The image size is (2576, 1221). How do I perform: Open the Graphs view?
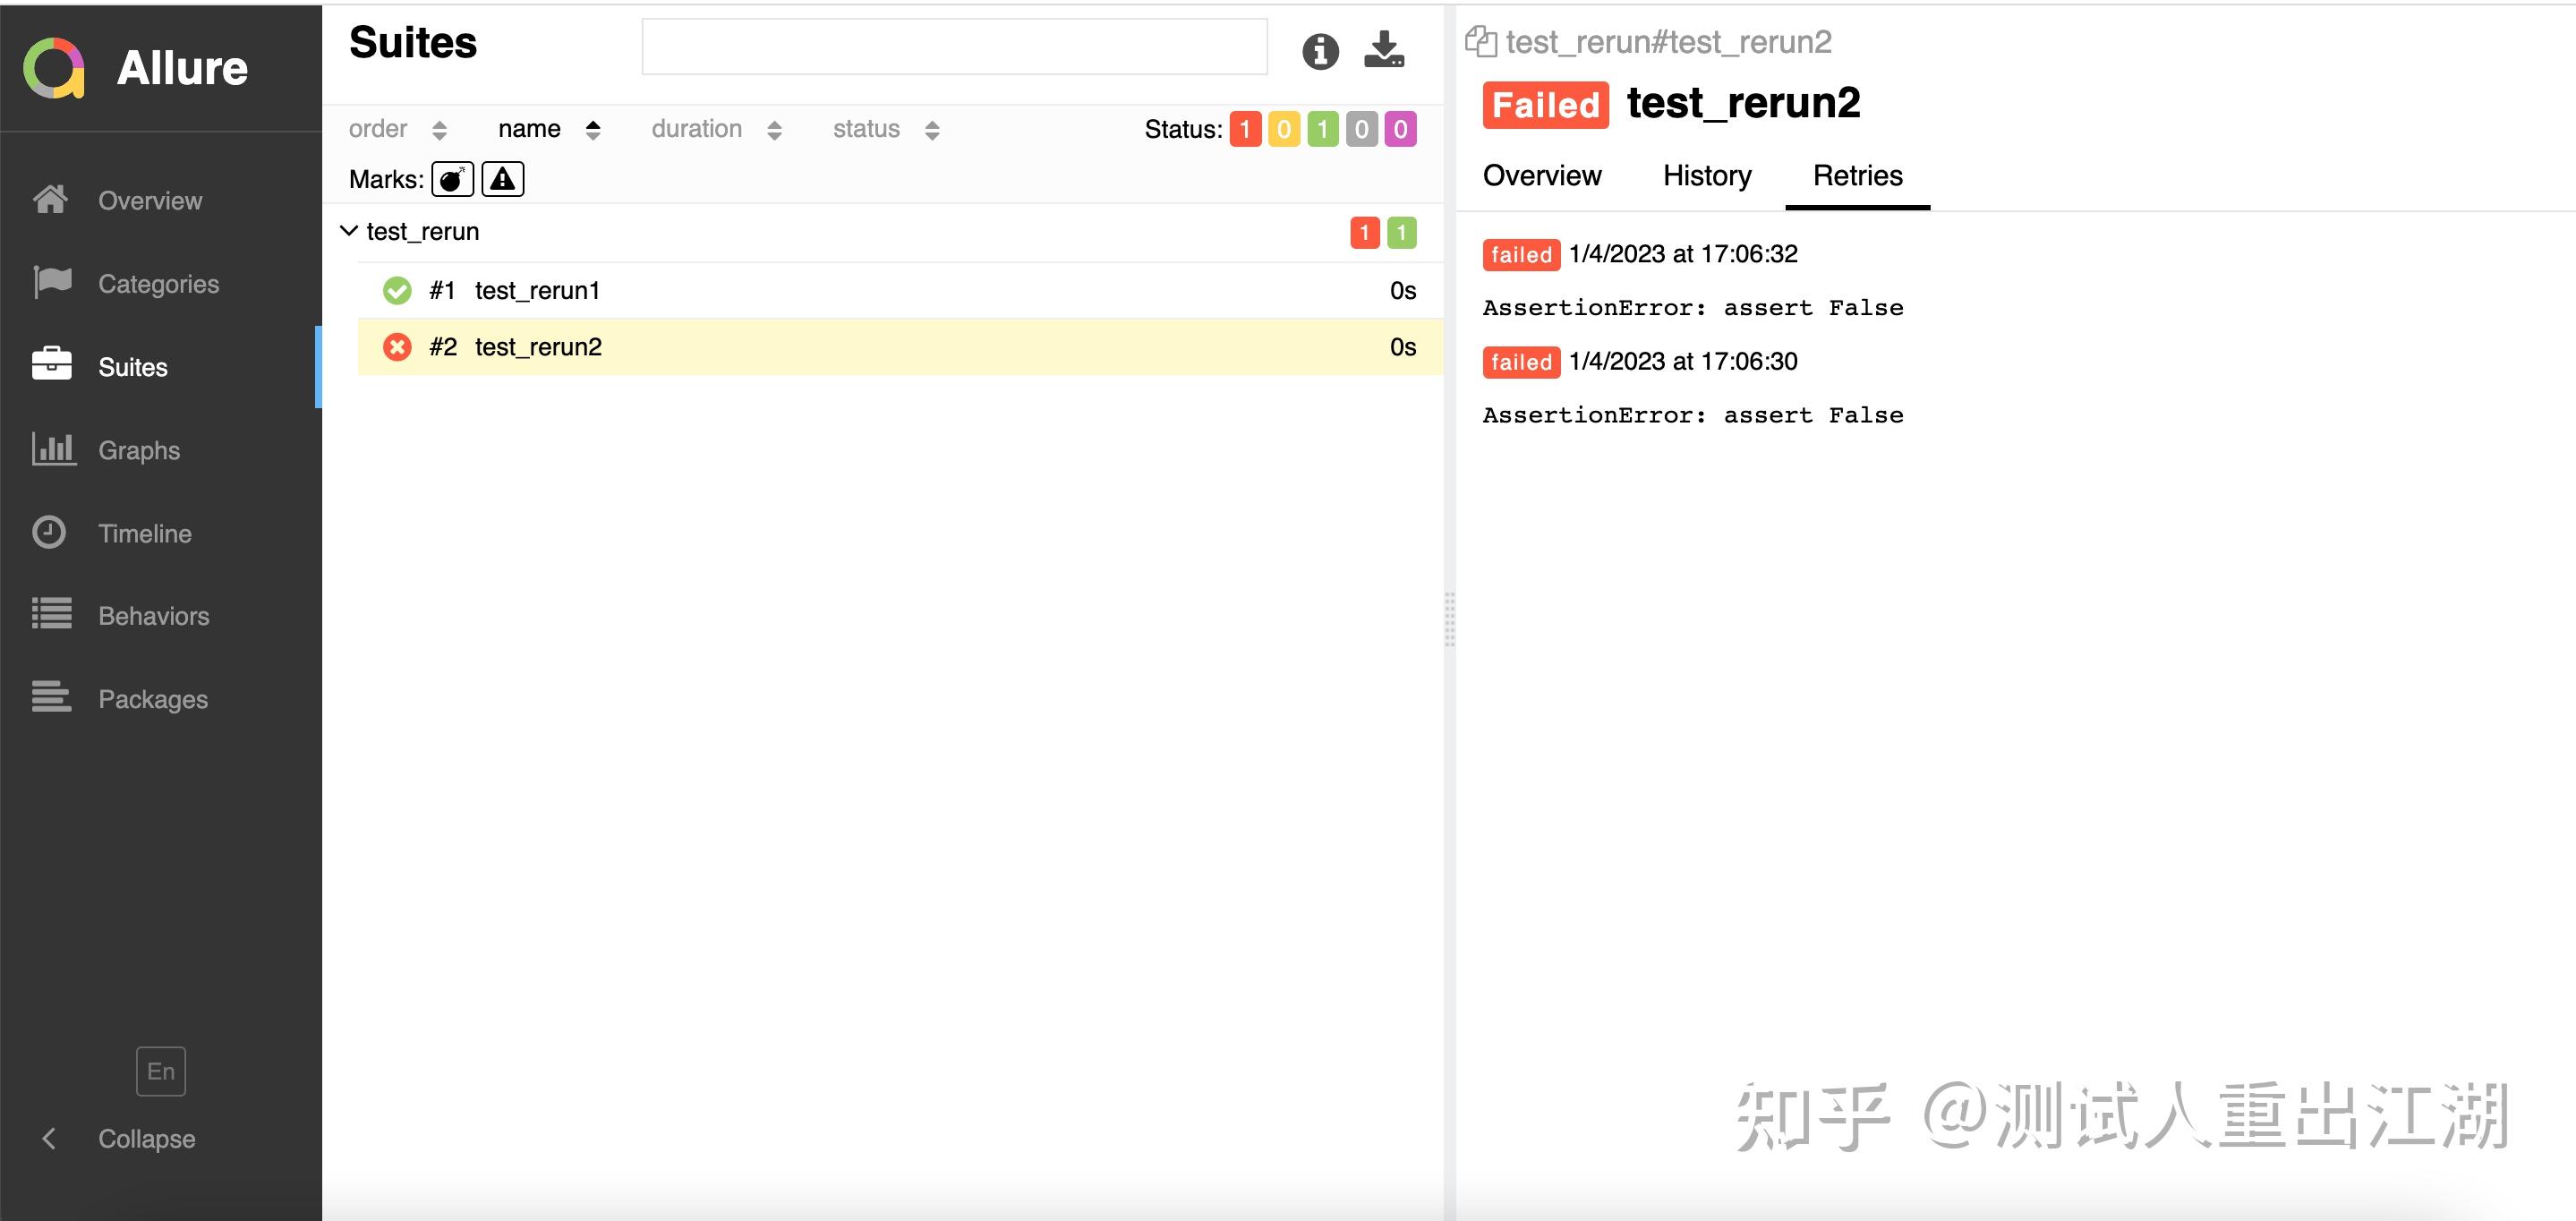[138, 450]
